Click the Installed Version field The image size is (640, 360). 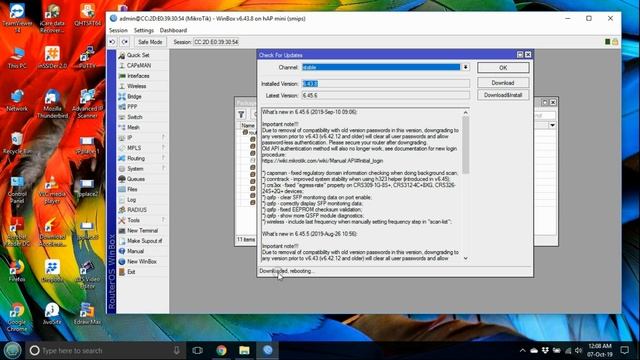(386, 84)
